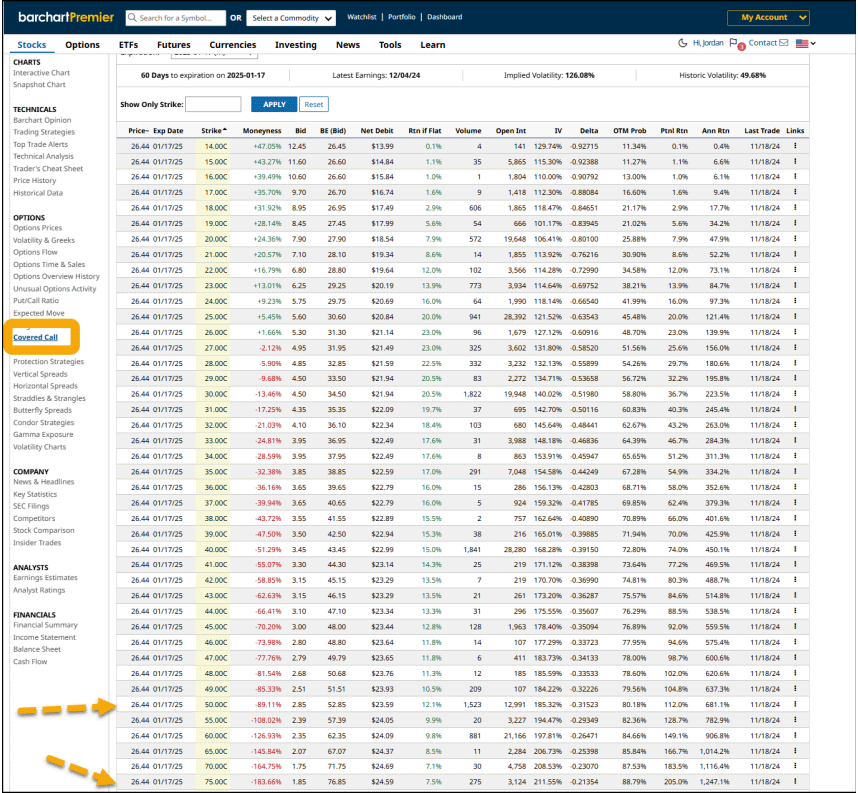
Task: Open the Portfolio link
Action: pyautogui.click(x=402, y=17)
